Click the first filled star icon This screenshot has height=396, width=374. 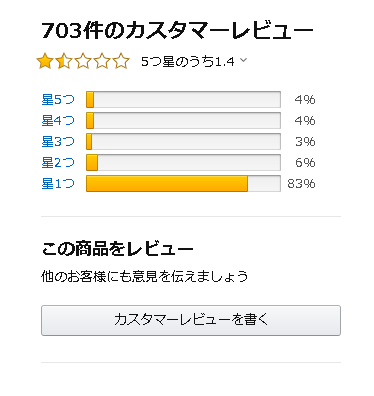[x=45, y=62]
